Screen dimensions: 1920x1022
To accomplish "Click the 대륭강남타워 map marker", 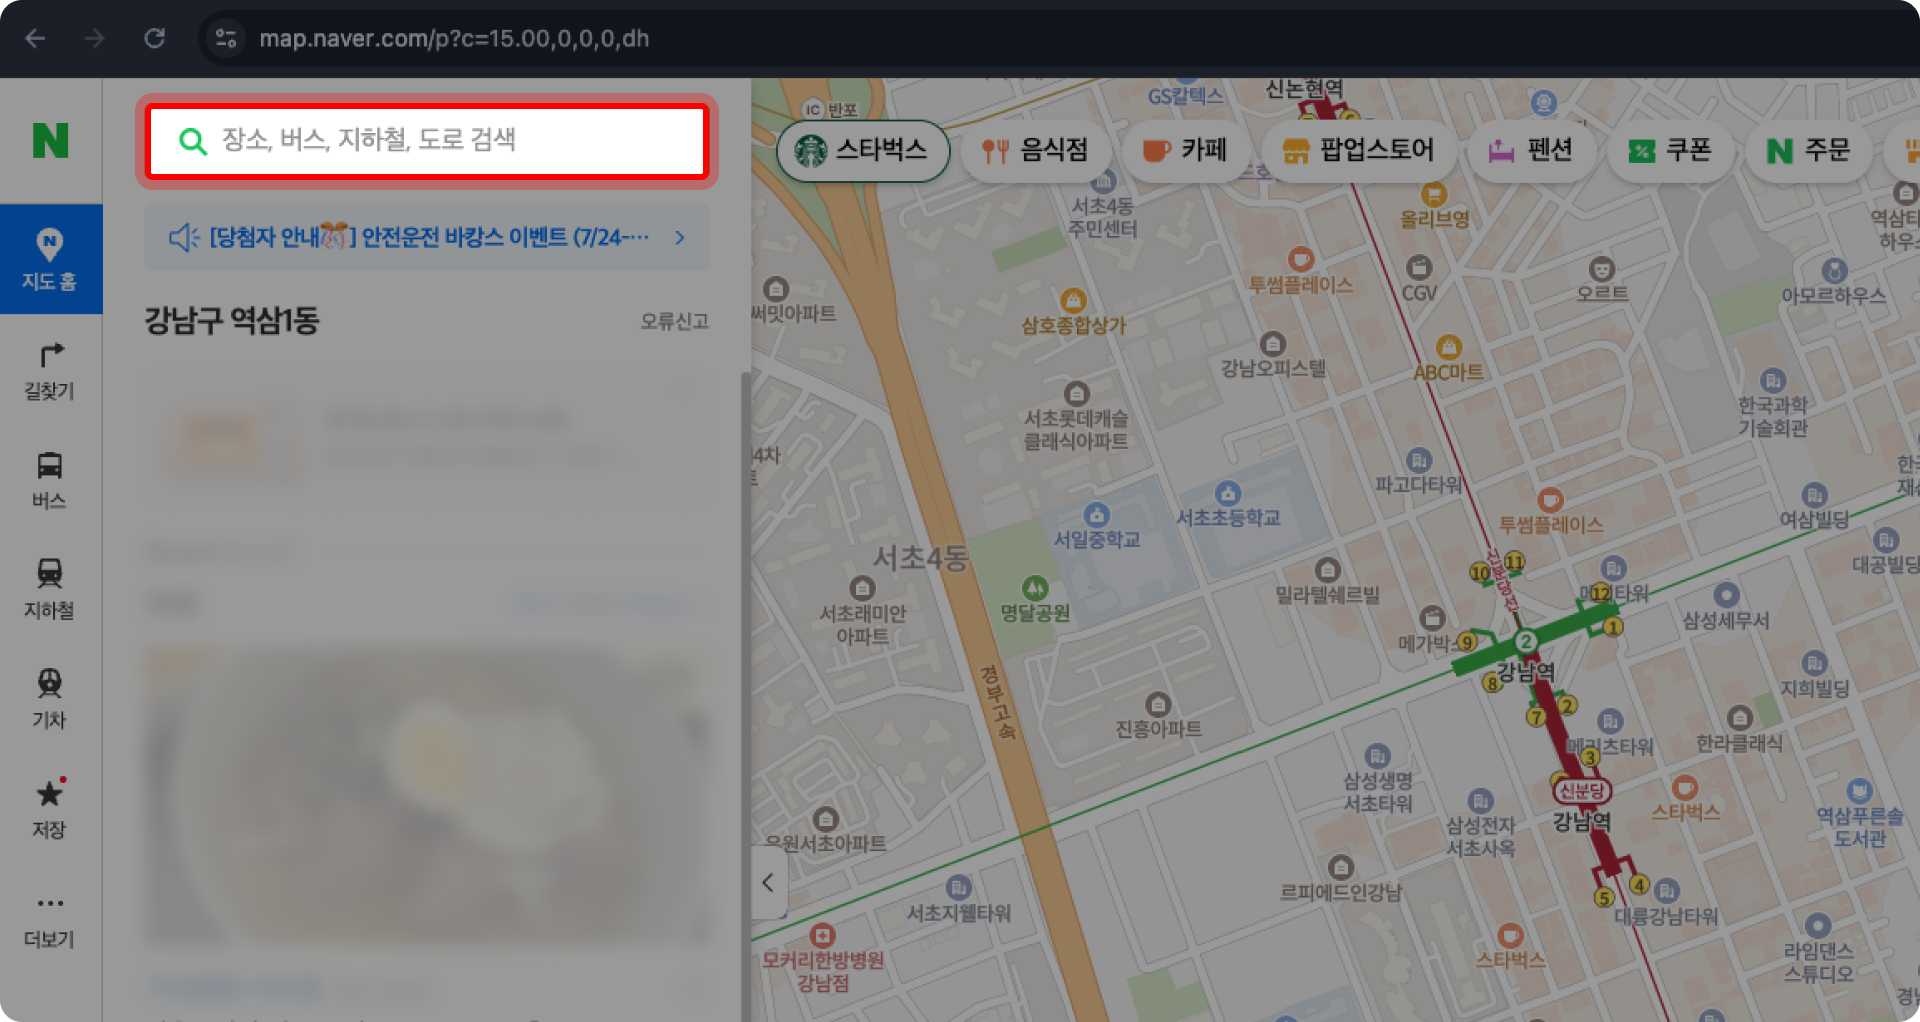I will 1666,891.
